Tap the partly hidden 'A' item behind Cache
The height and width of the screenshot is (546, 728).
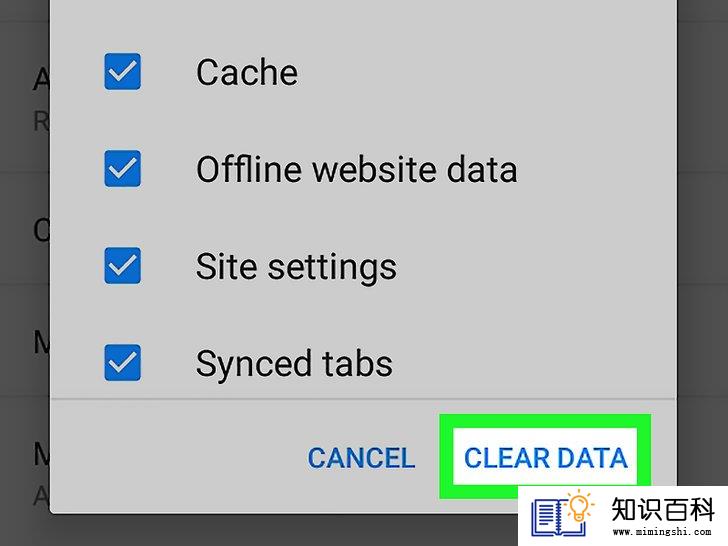[42, 80]
